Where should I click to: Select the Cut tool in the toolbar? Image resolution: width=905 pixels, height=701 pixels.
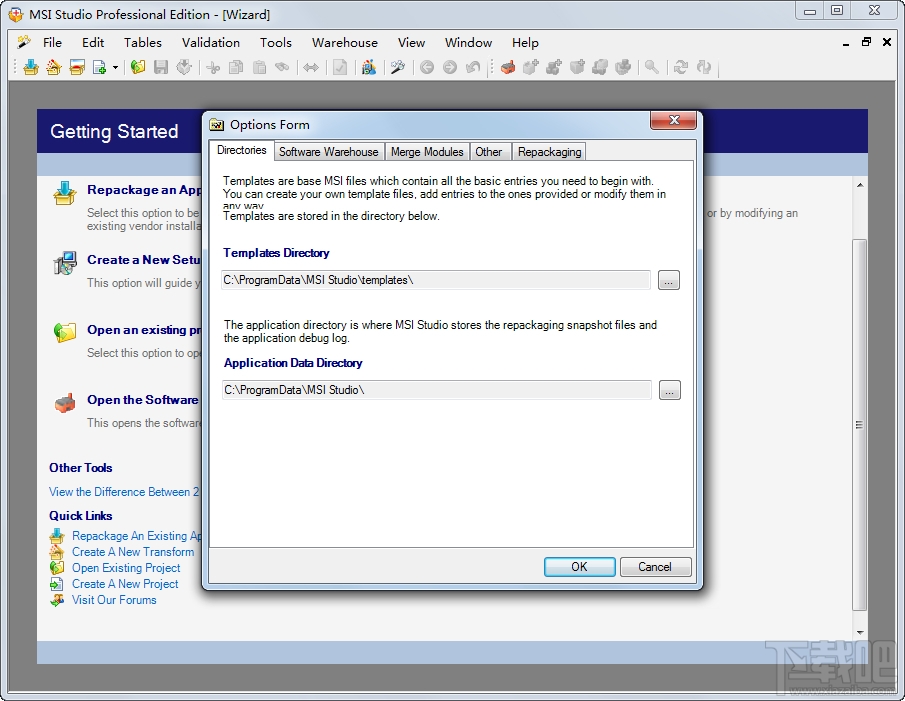coord(213,67)
